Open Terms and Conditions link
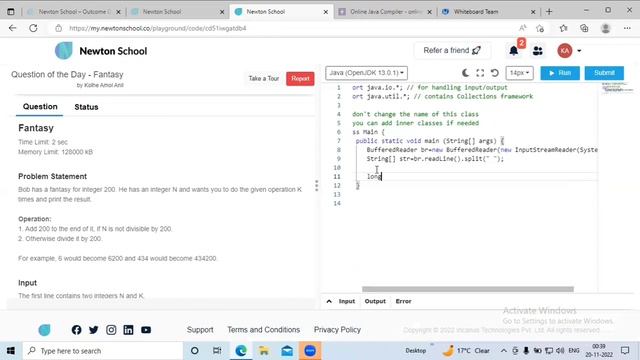The image size is (640, 360). pos(264,330)
